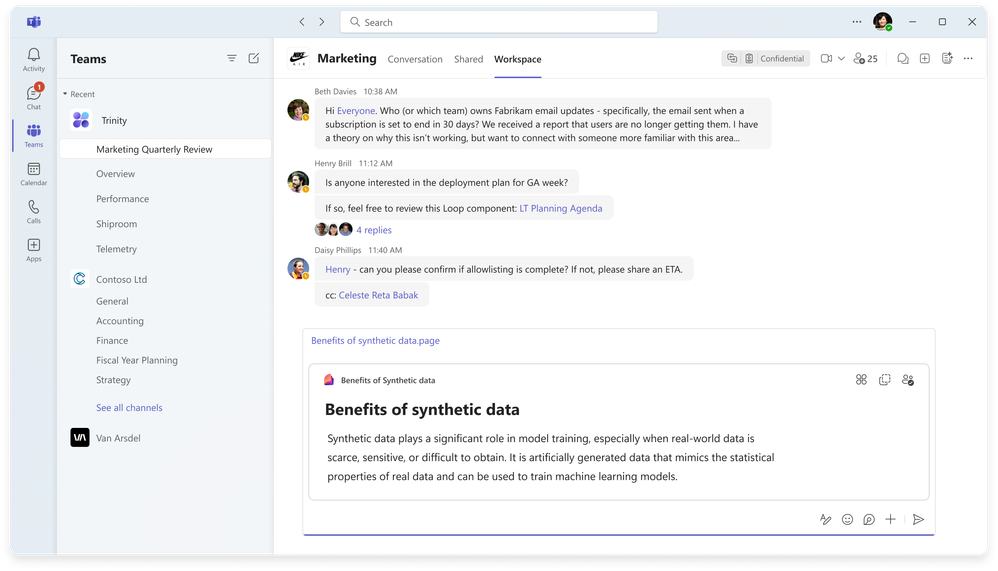The height and width of the screenshot is (571, 998).
Task: Open the Calls app
Action: click(x=34, y=211)
